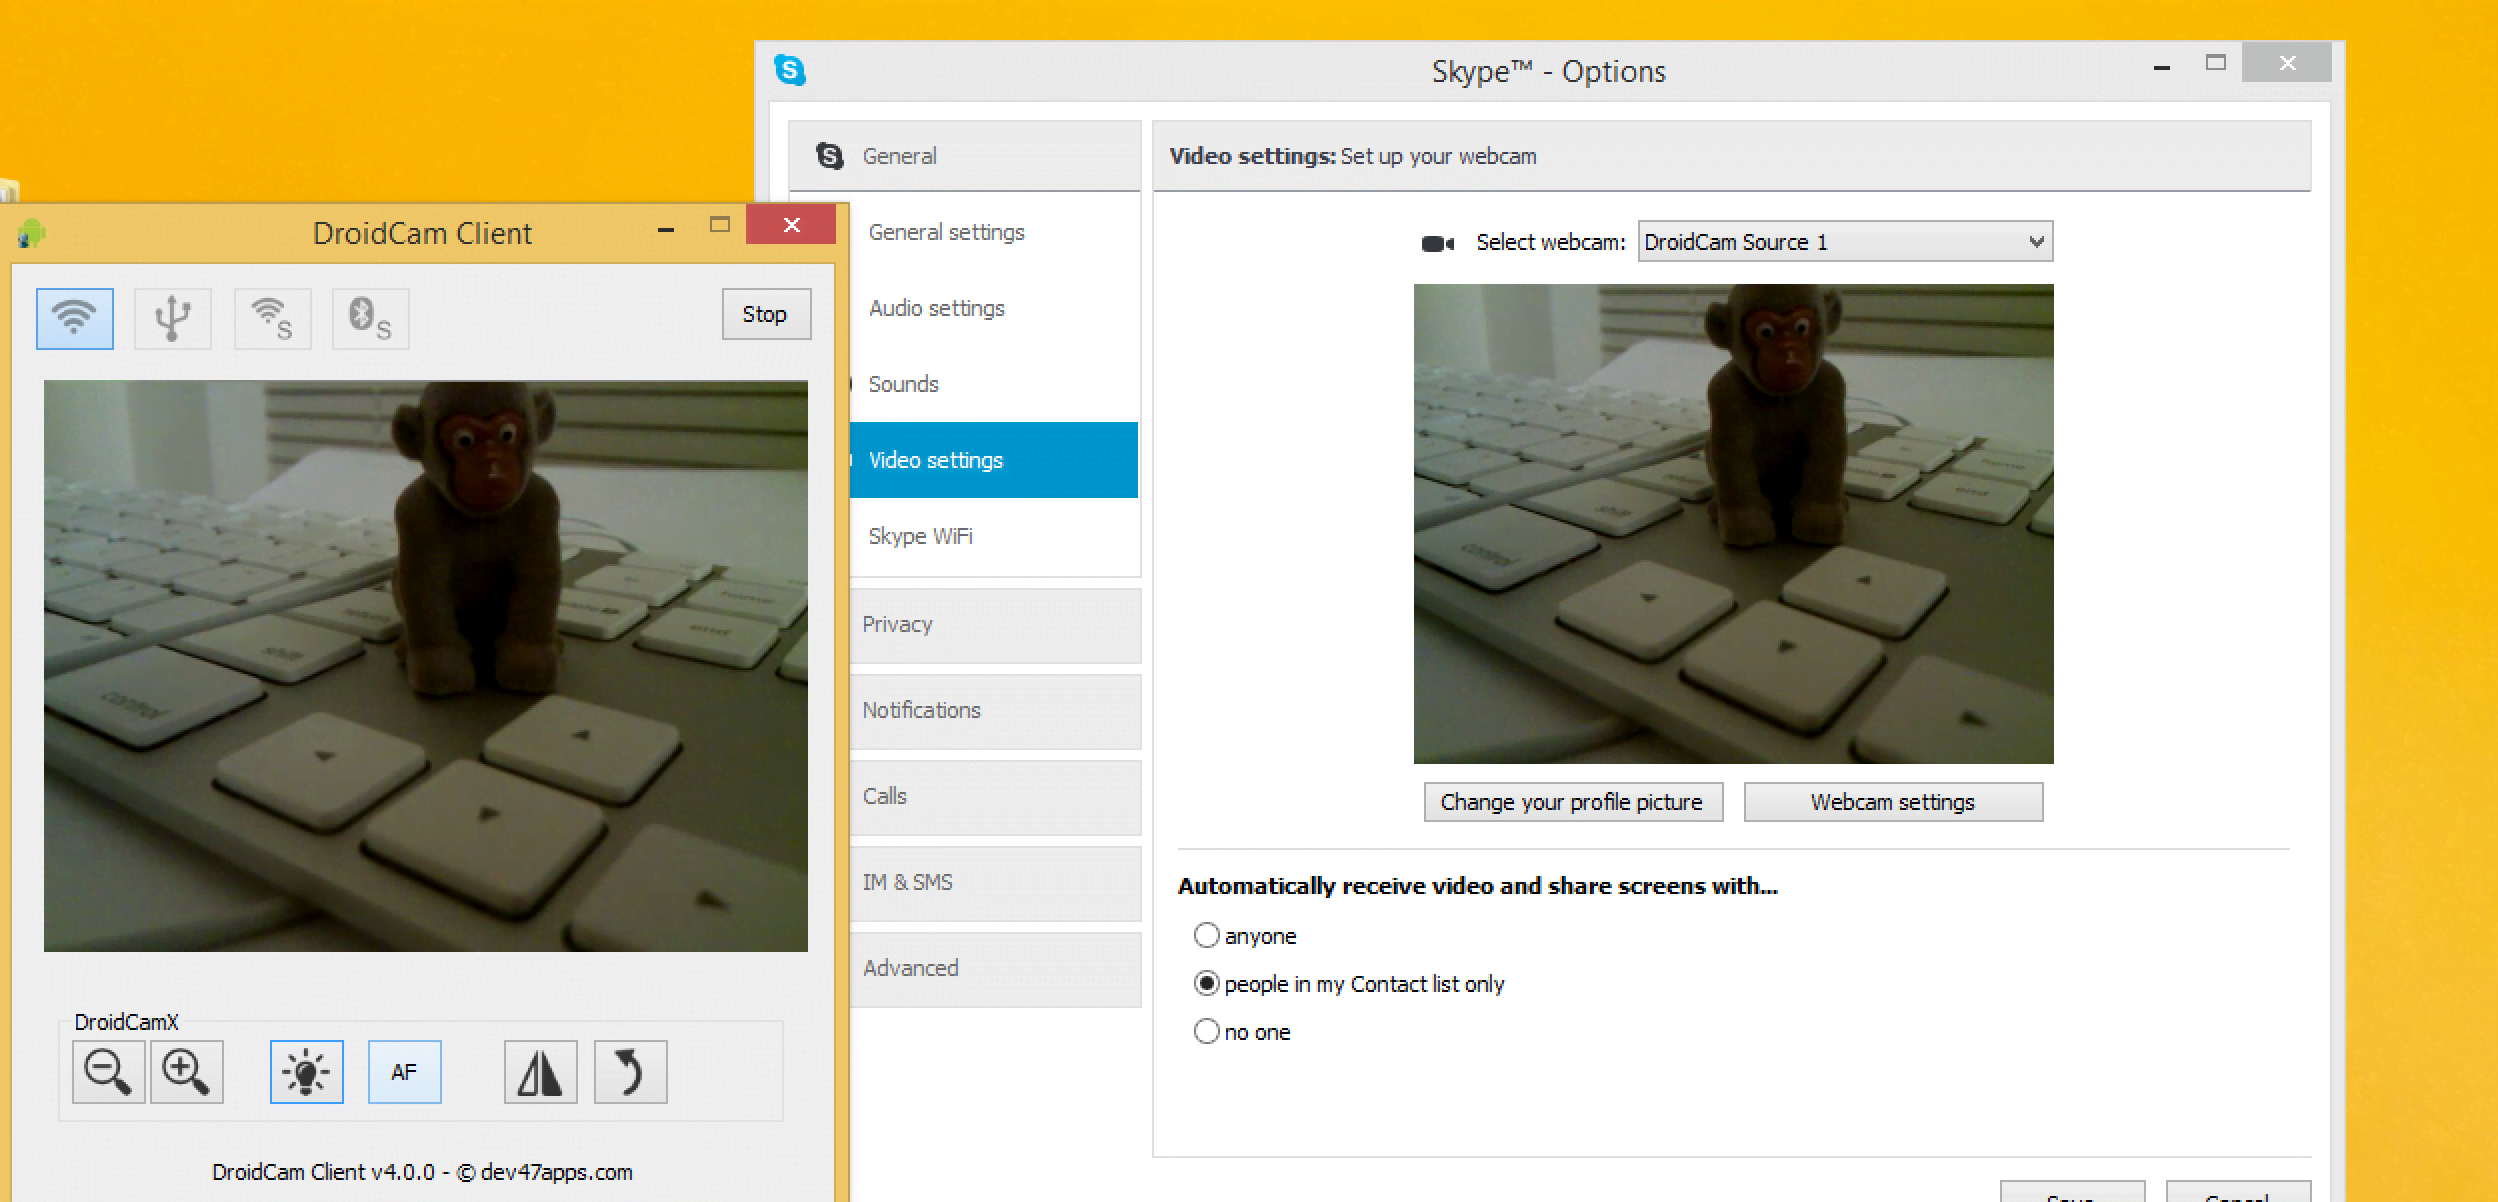The height and width of the screenshot is (1202, 2498).
Task: Open General settings in sidebar
Action: click(994, 232)
